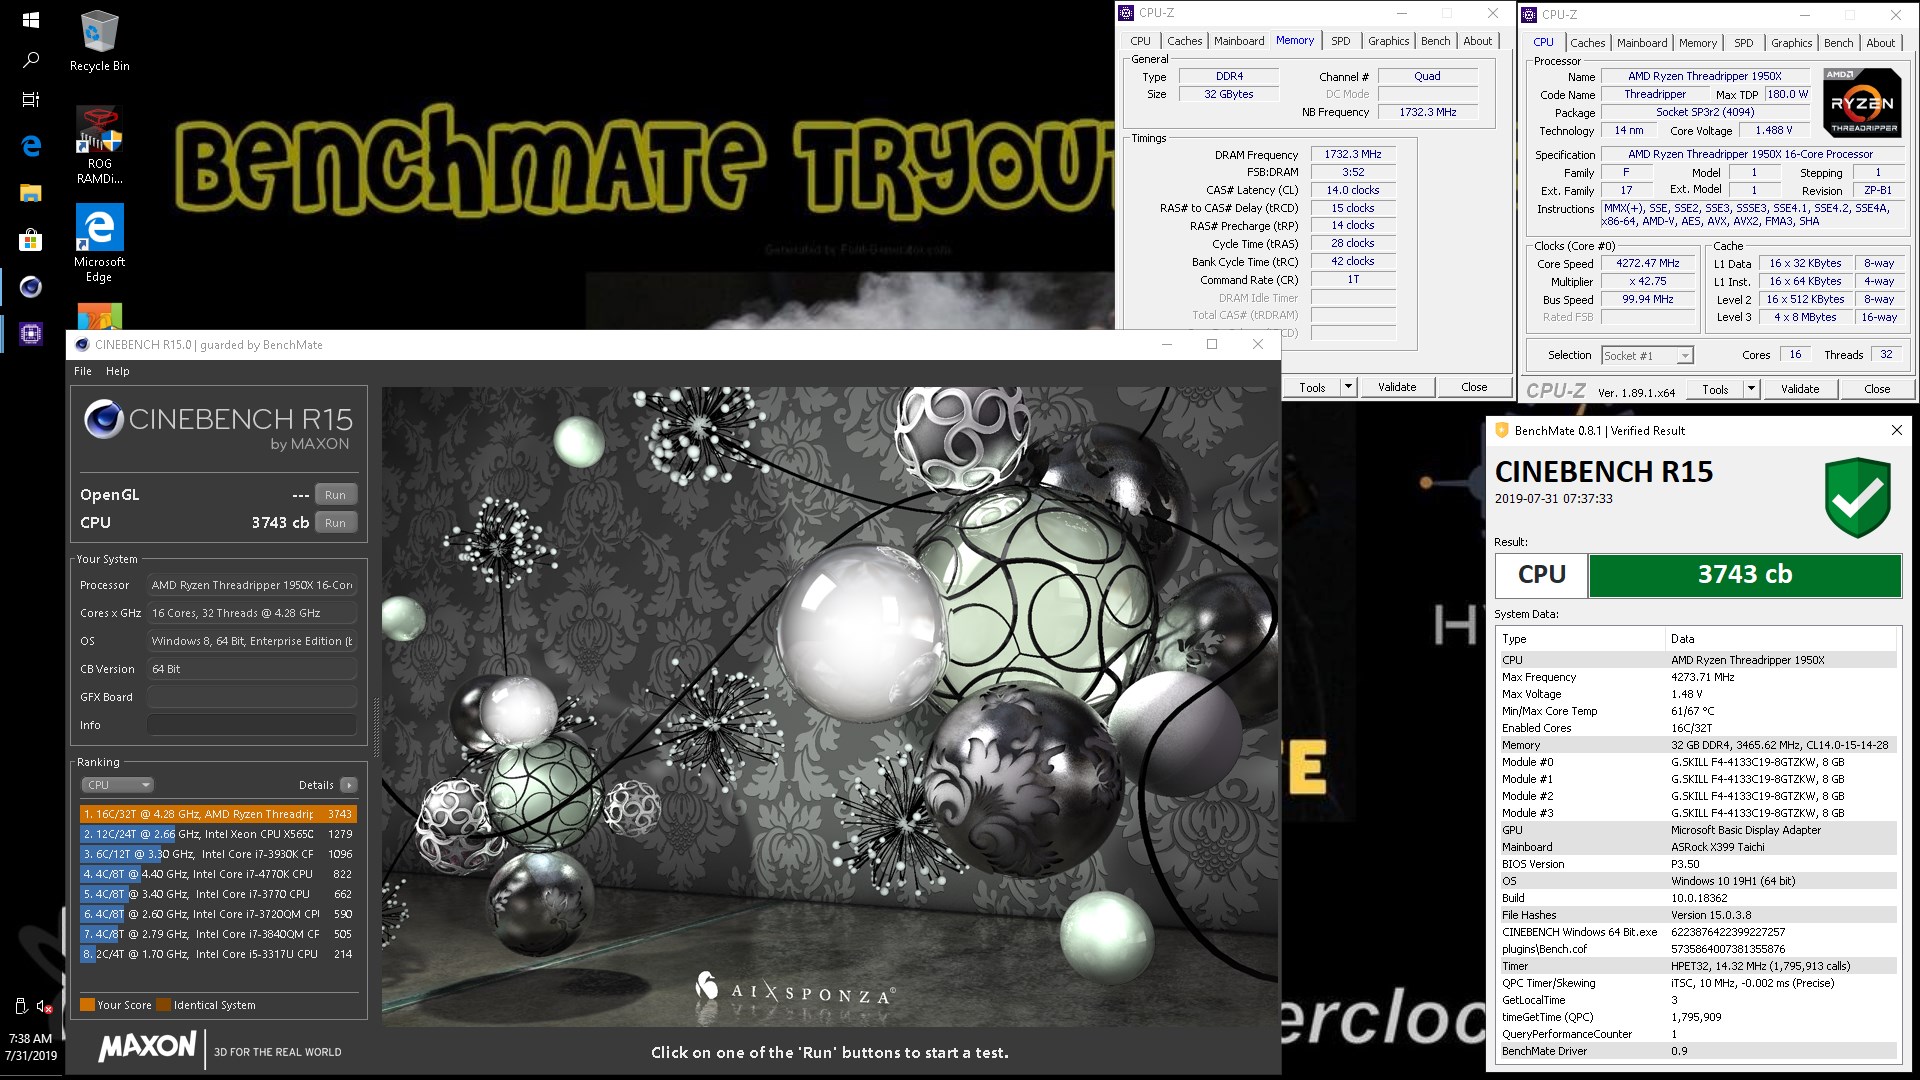Click Identical System legend swatch
1920x1080 pixels.
click(163, 1005)
